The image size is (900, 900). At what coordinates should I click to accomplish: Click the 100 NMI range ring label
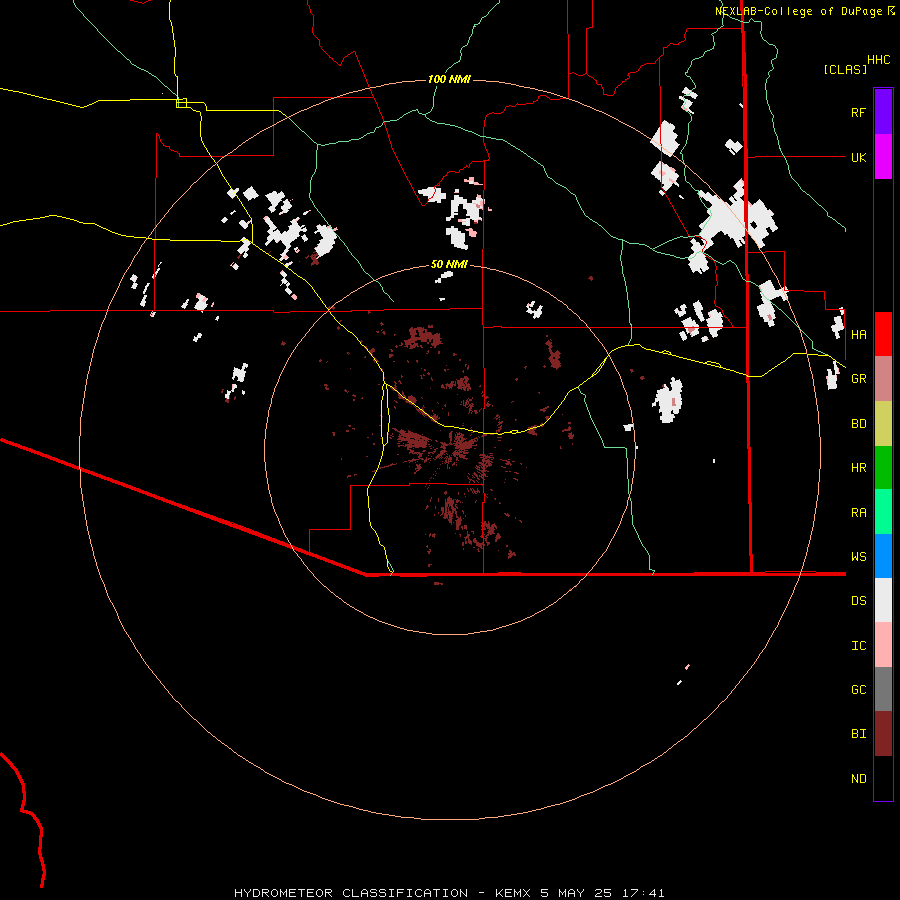point(449,79)
